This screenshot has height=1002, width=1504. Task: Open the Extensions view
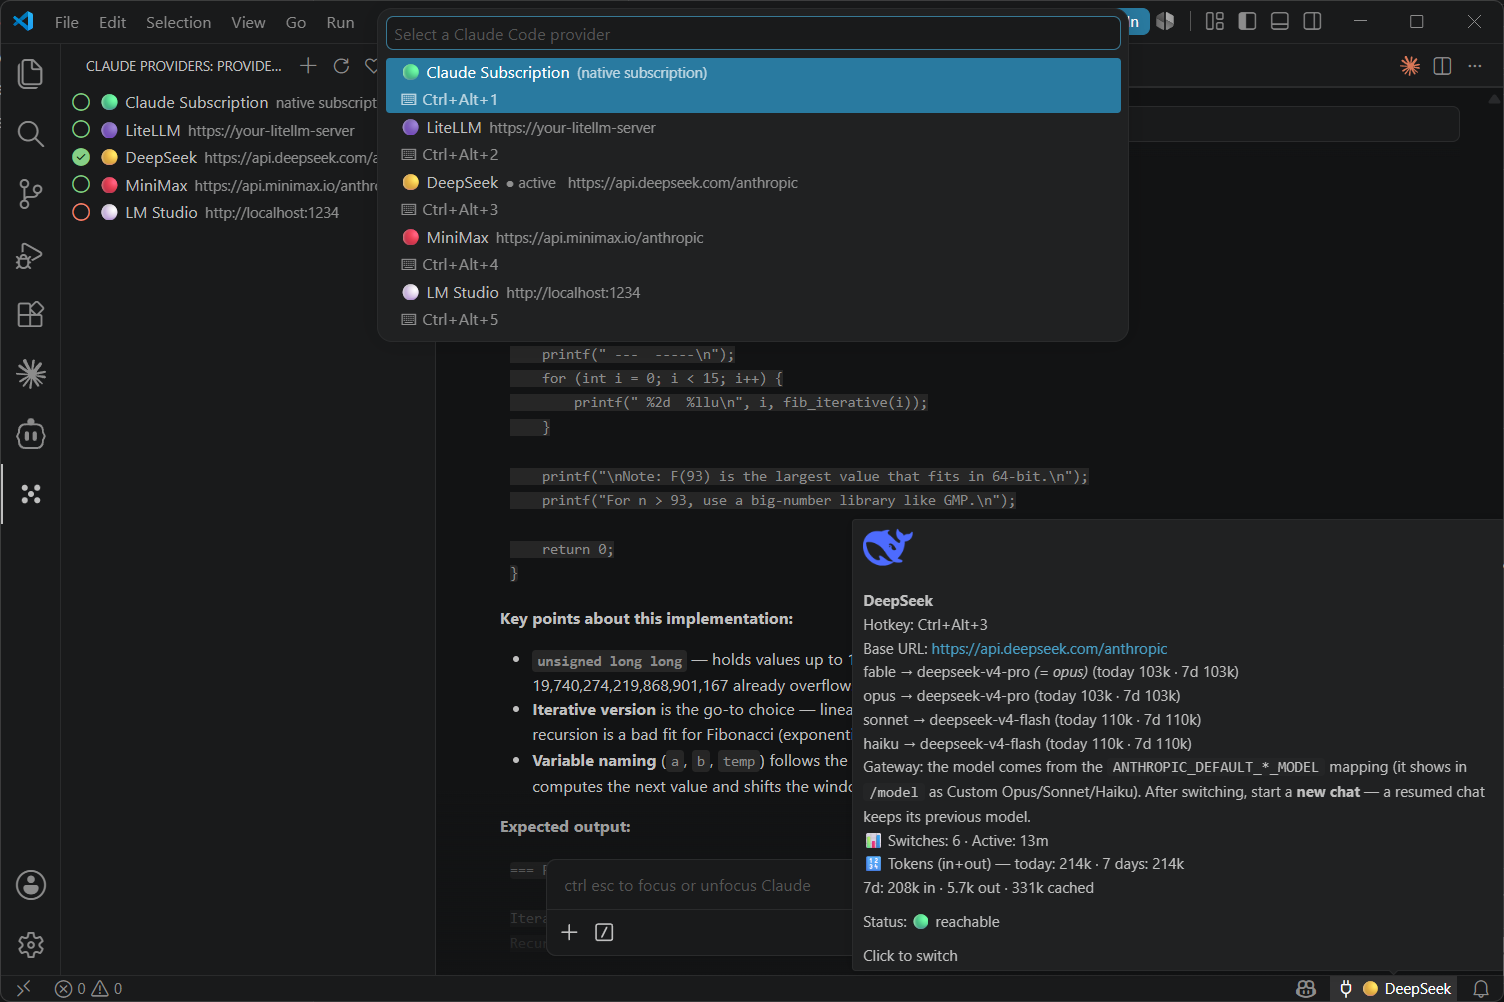tap(31, 314)
